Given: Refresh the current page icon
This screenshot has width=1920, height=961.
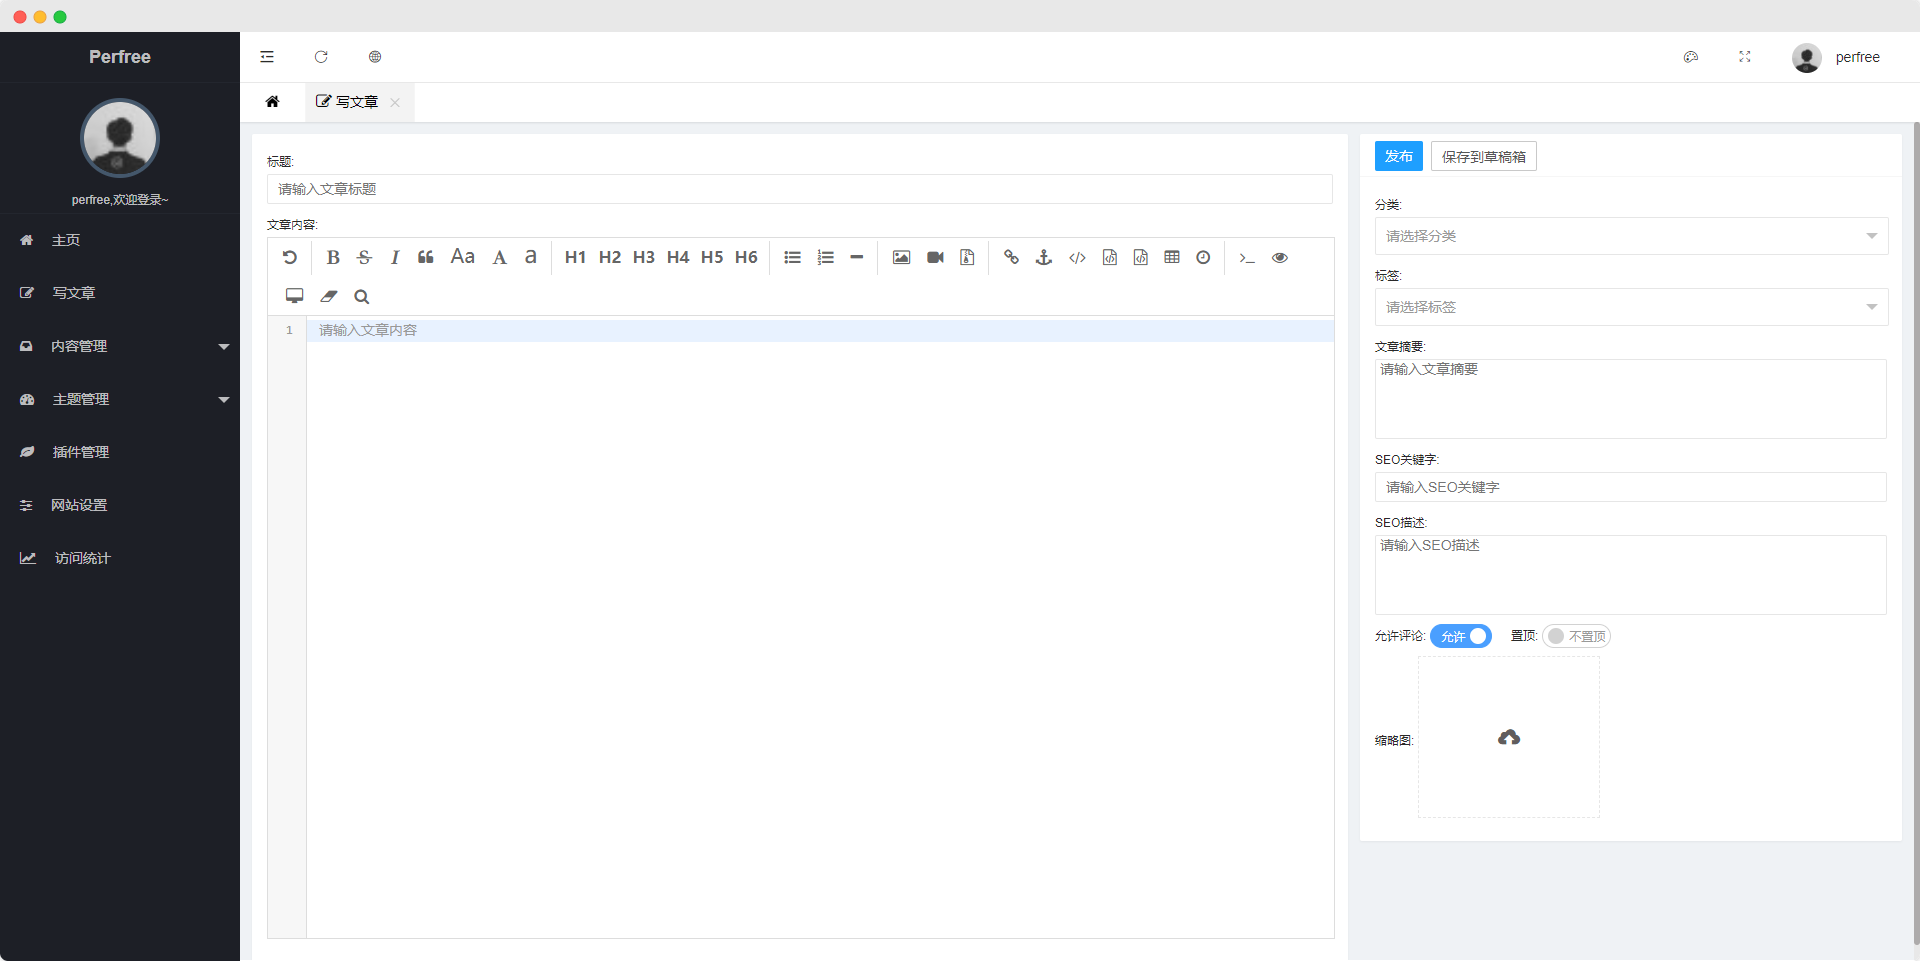Looking at the screenshot, I should (x=321, y=57).
